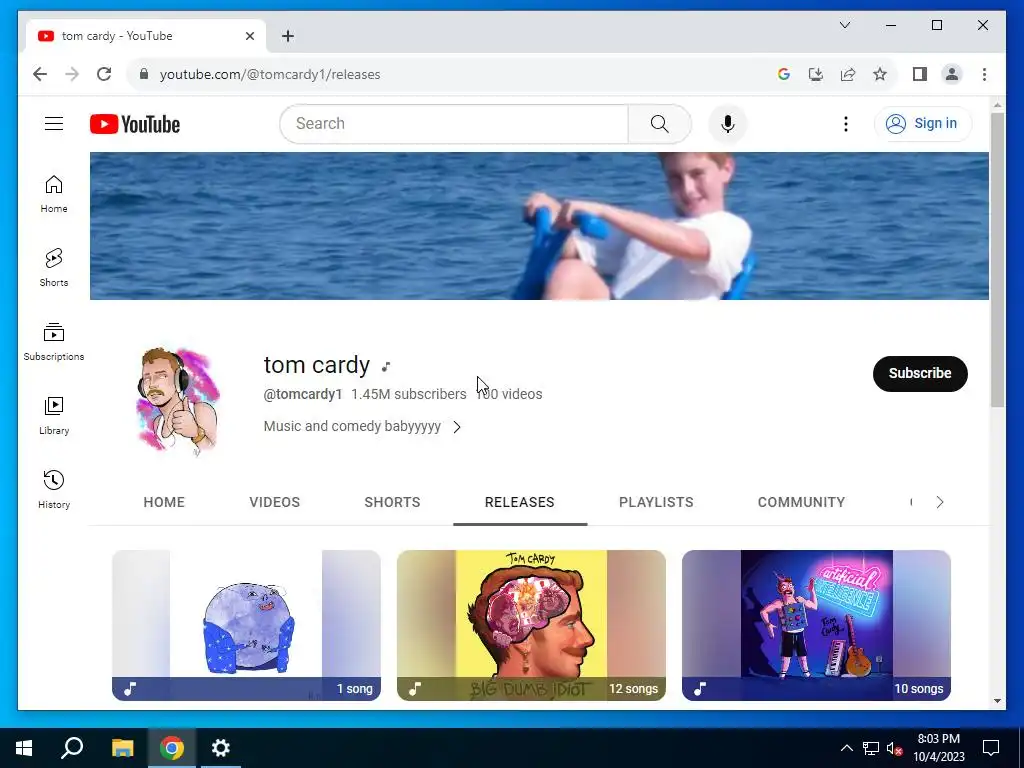1024x768 pixels.
Task: Expand the channel description arrow
Action: (456, 426)
